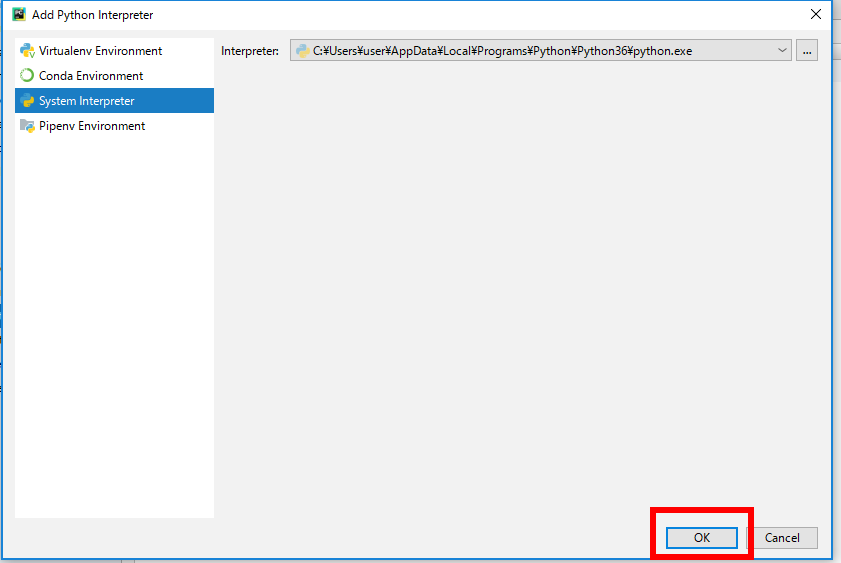841x563 pixels.
Task: Select Conda Environment option
Action: pyautogui.click(x=114, y=76)
